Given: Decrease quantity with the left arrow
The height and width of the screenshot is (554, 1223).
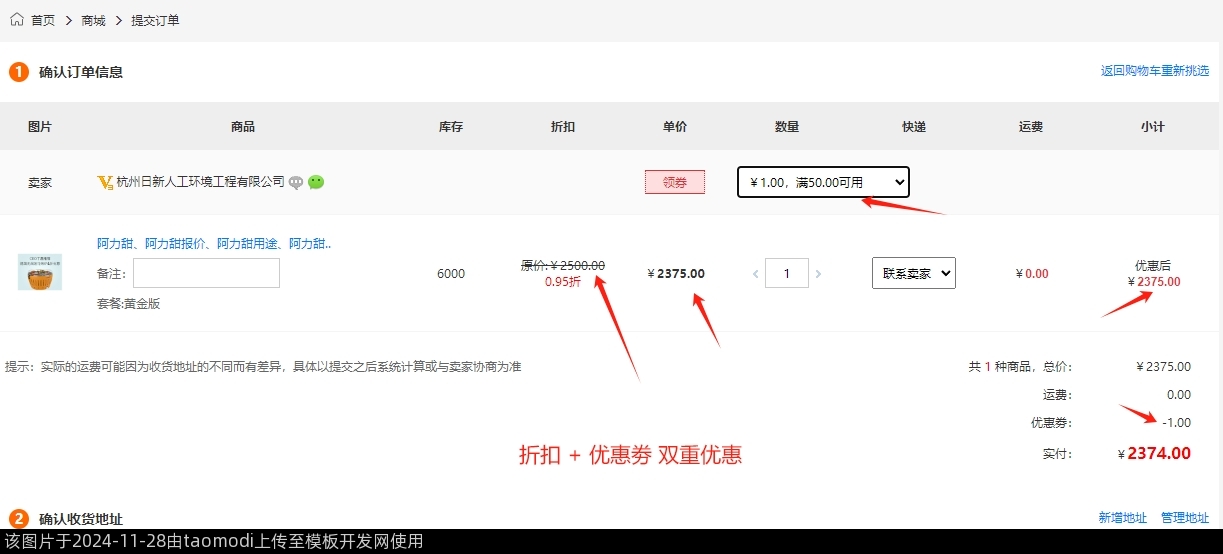Looking at the screenshot, I should (x=755, y=273).
